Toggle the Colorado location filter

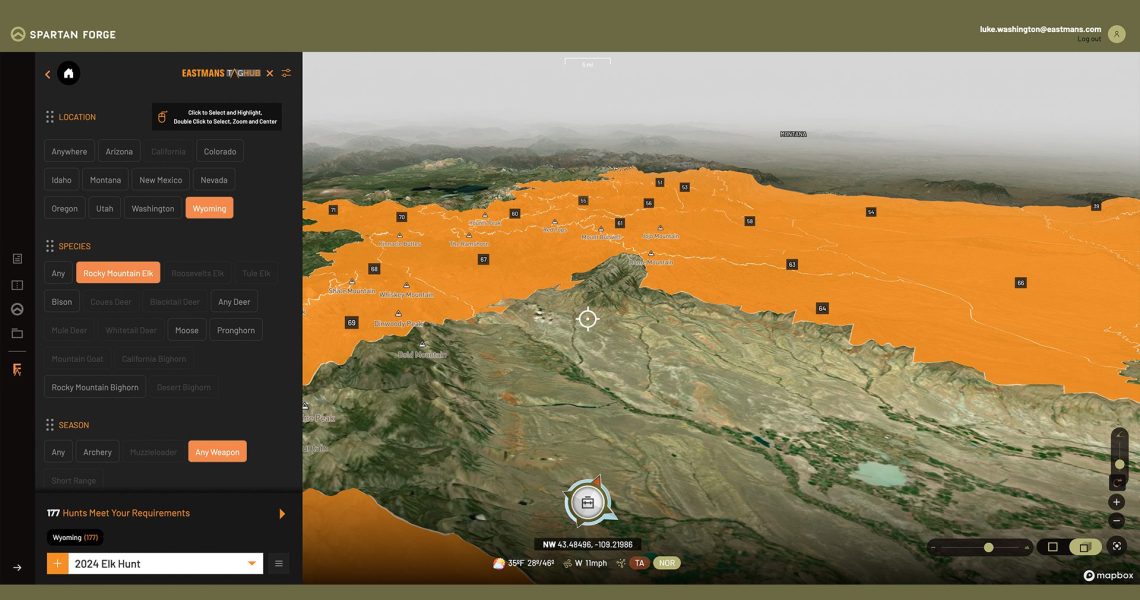pyautogui.click(x=220, y=152)
